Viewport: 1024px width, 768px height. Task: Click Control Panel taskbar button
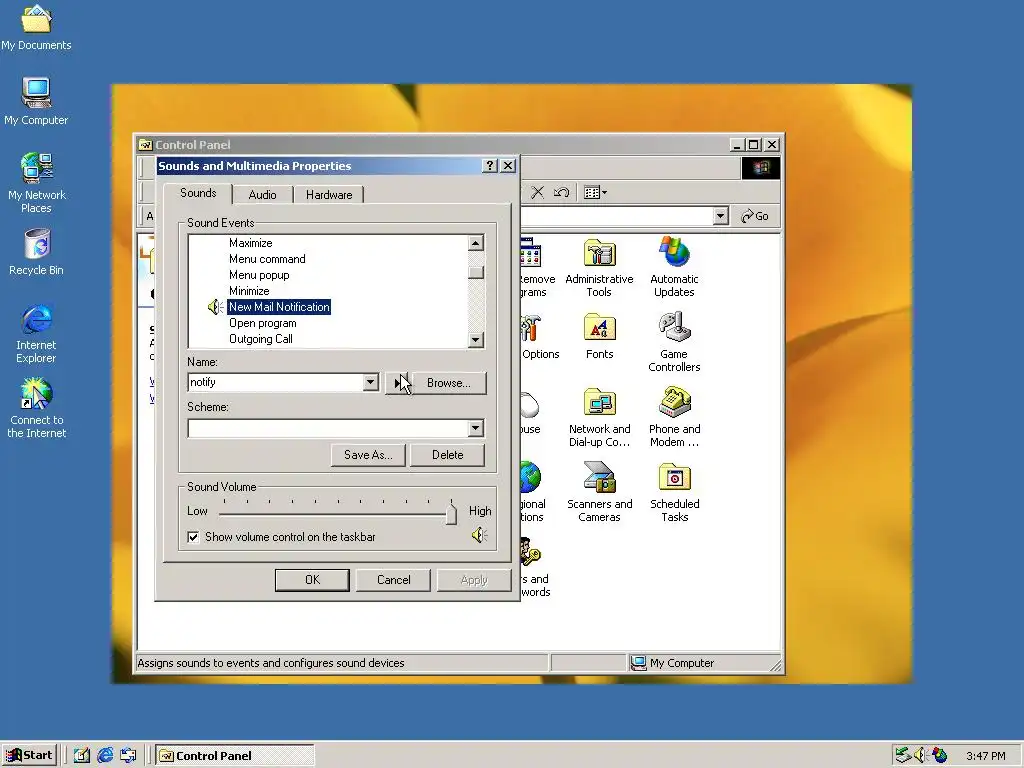point(235,756)
